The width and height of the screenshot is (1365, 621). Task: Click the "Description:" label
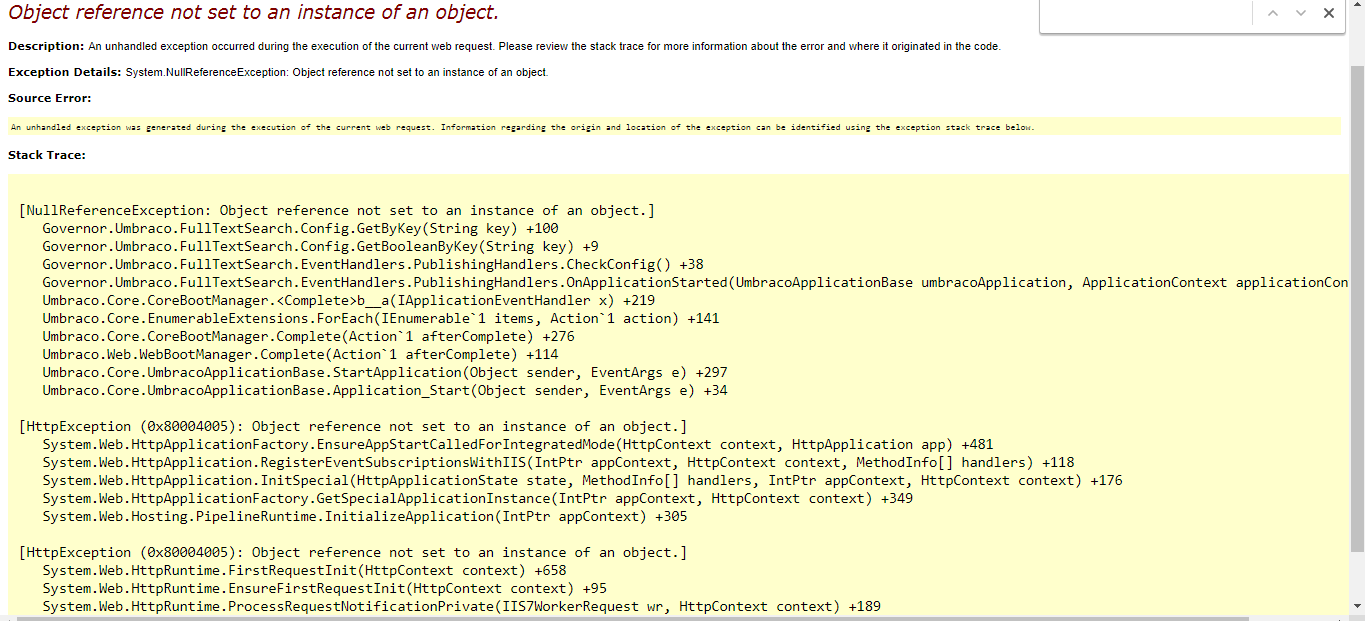46,46
